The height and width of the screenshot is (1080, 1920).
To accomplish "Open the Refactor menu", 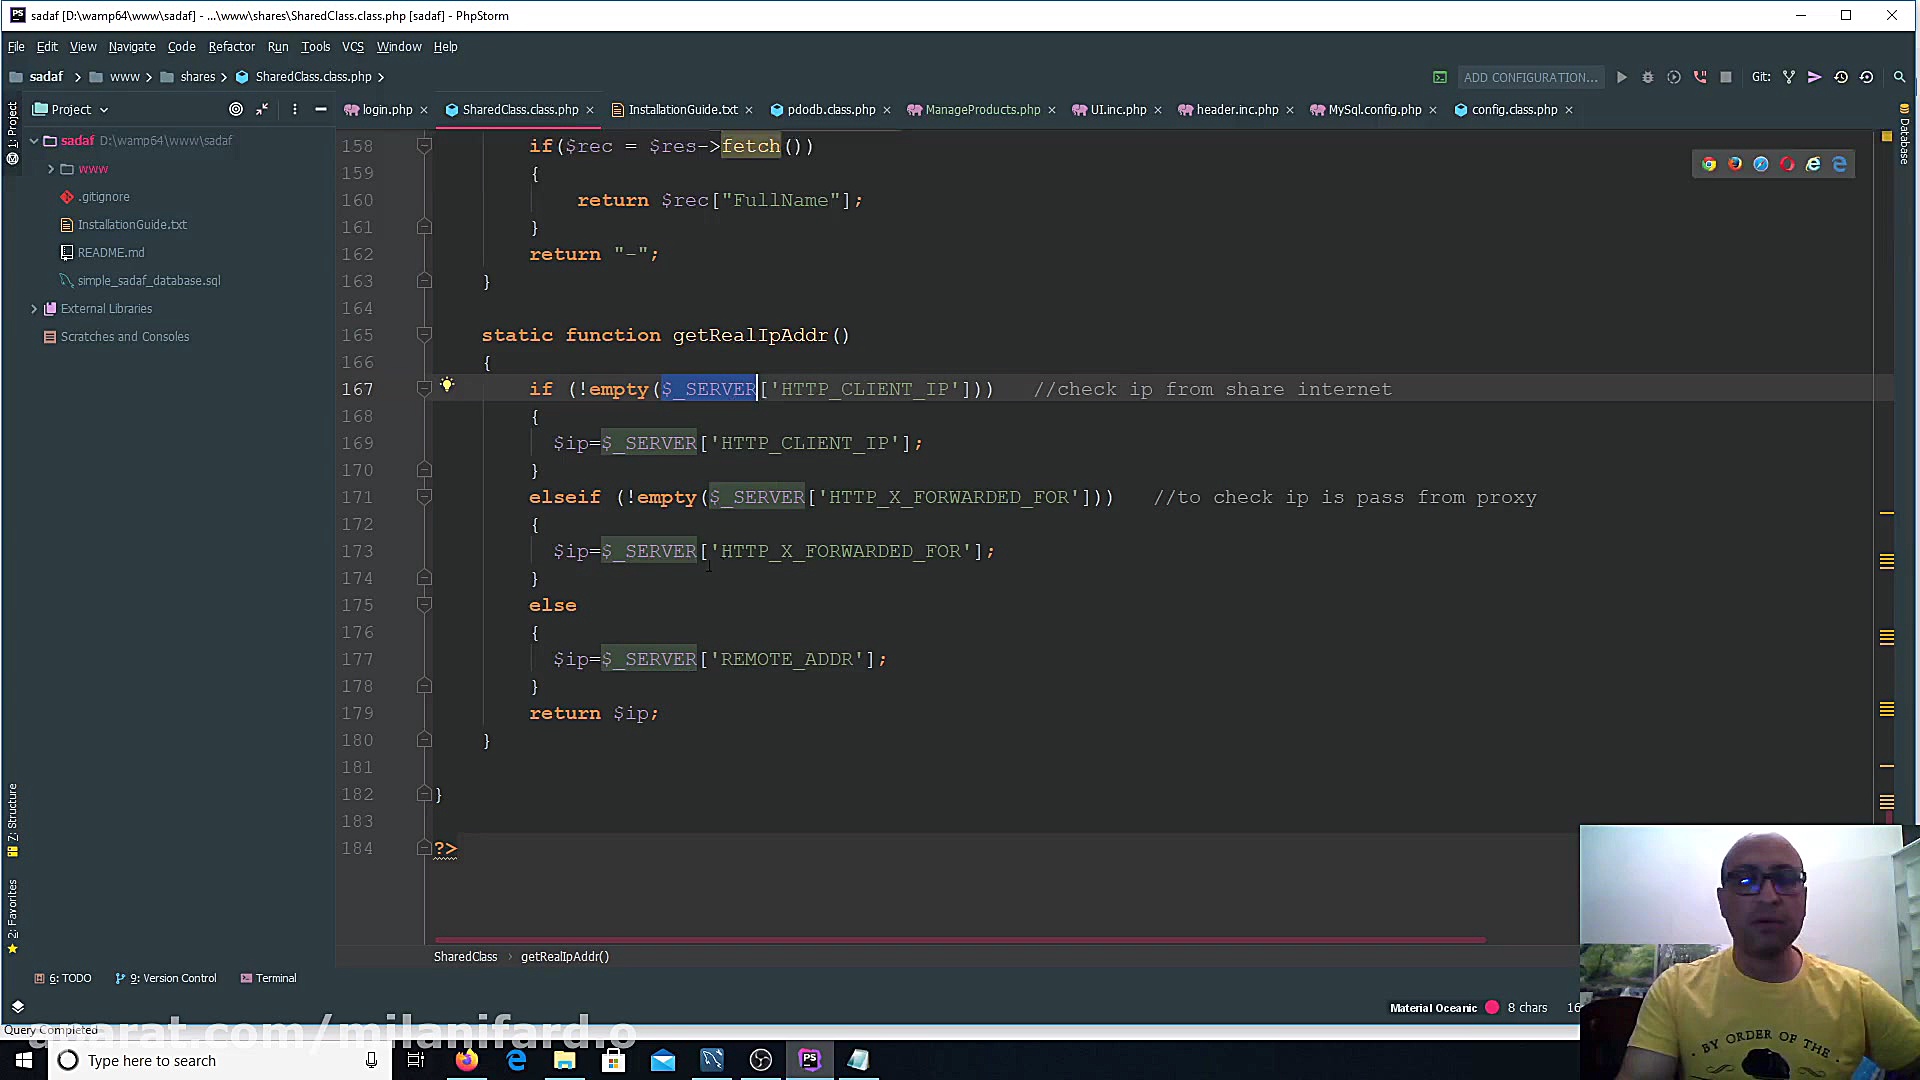I will pyautogui.click(x=231, y=46).
